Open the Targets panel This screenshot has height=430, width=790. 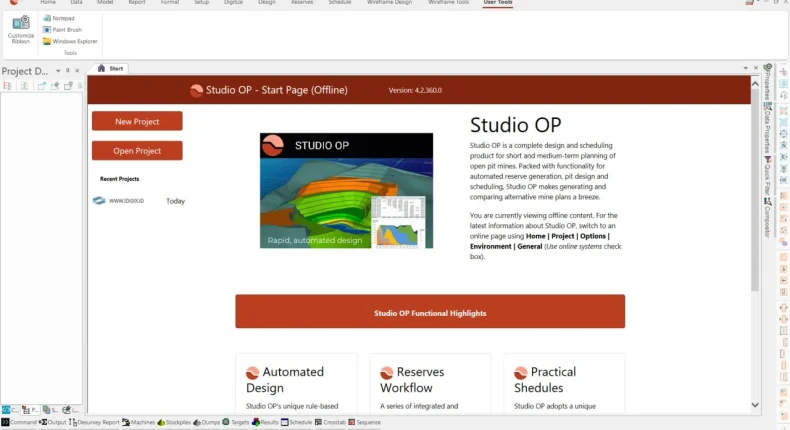[236, 422]
